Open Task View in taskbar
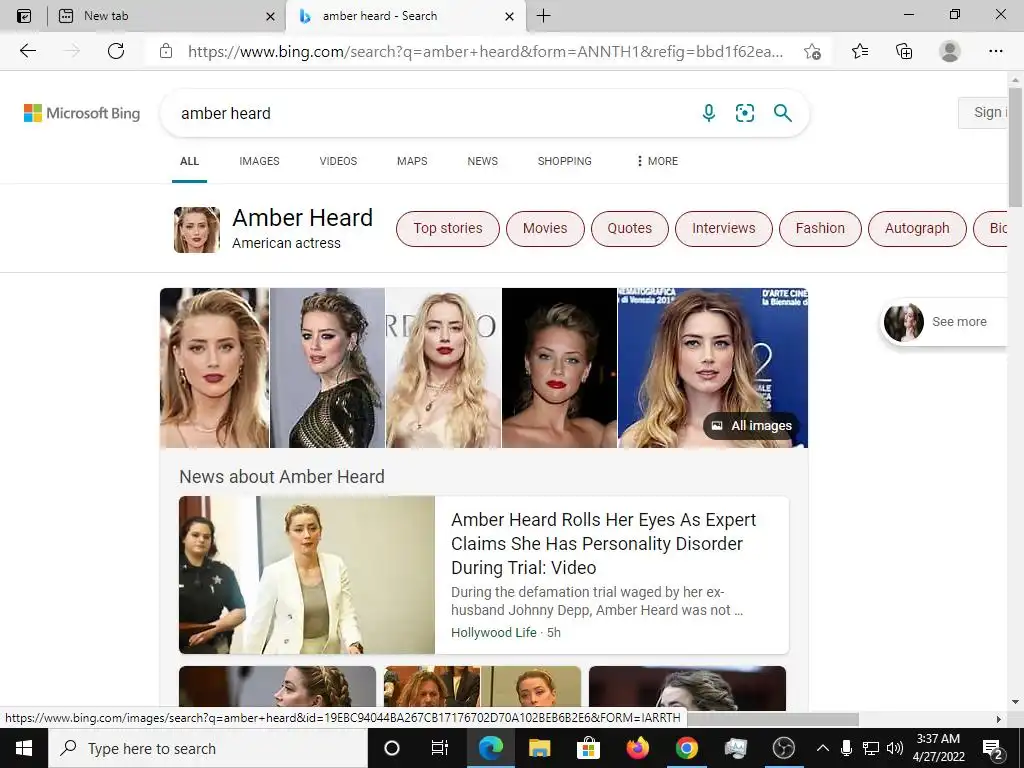The height and width of the screenshot is (768, 1024). click(440, 748)
